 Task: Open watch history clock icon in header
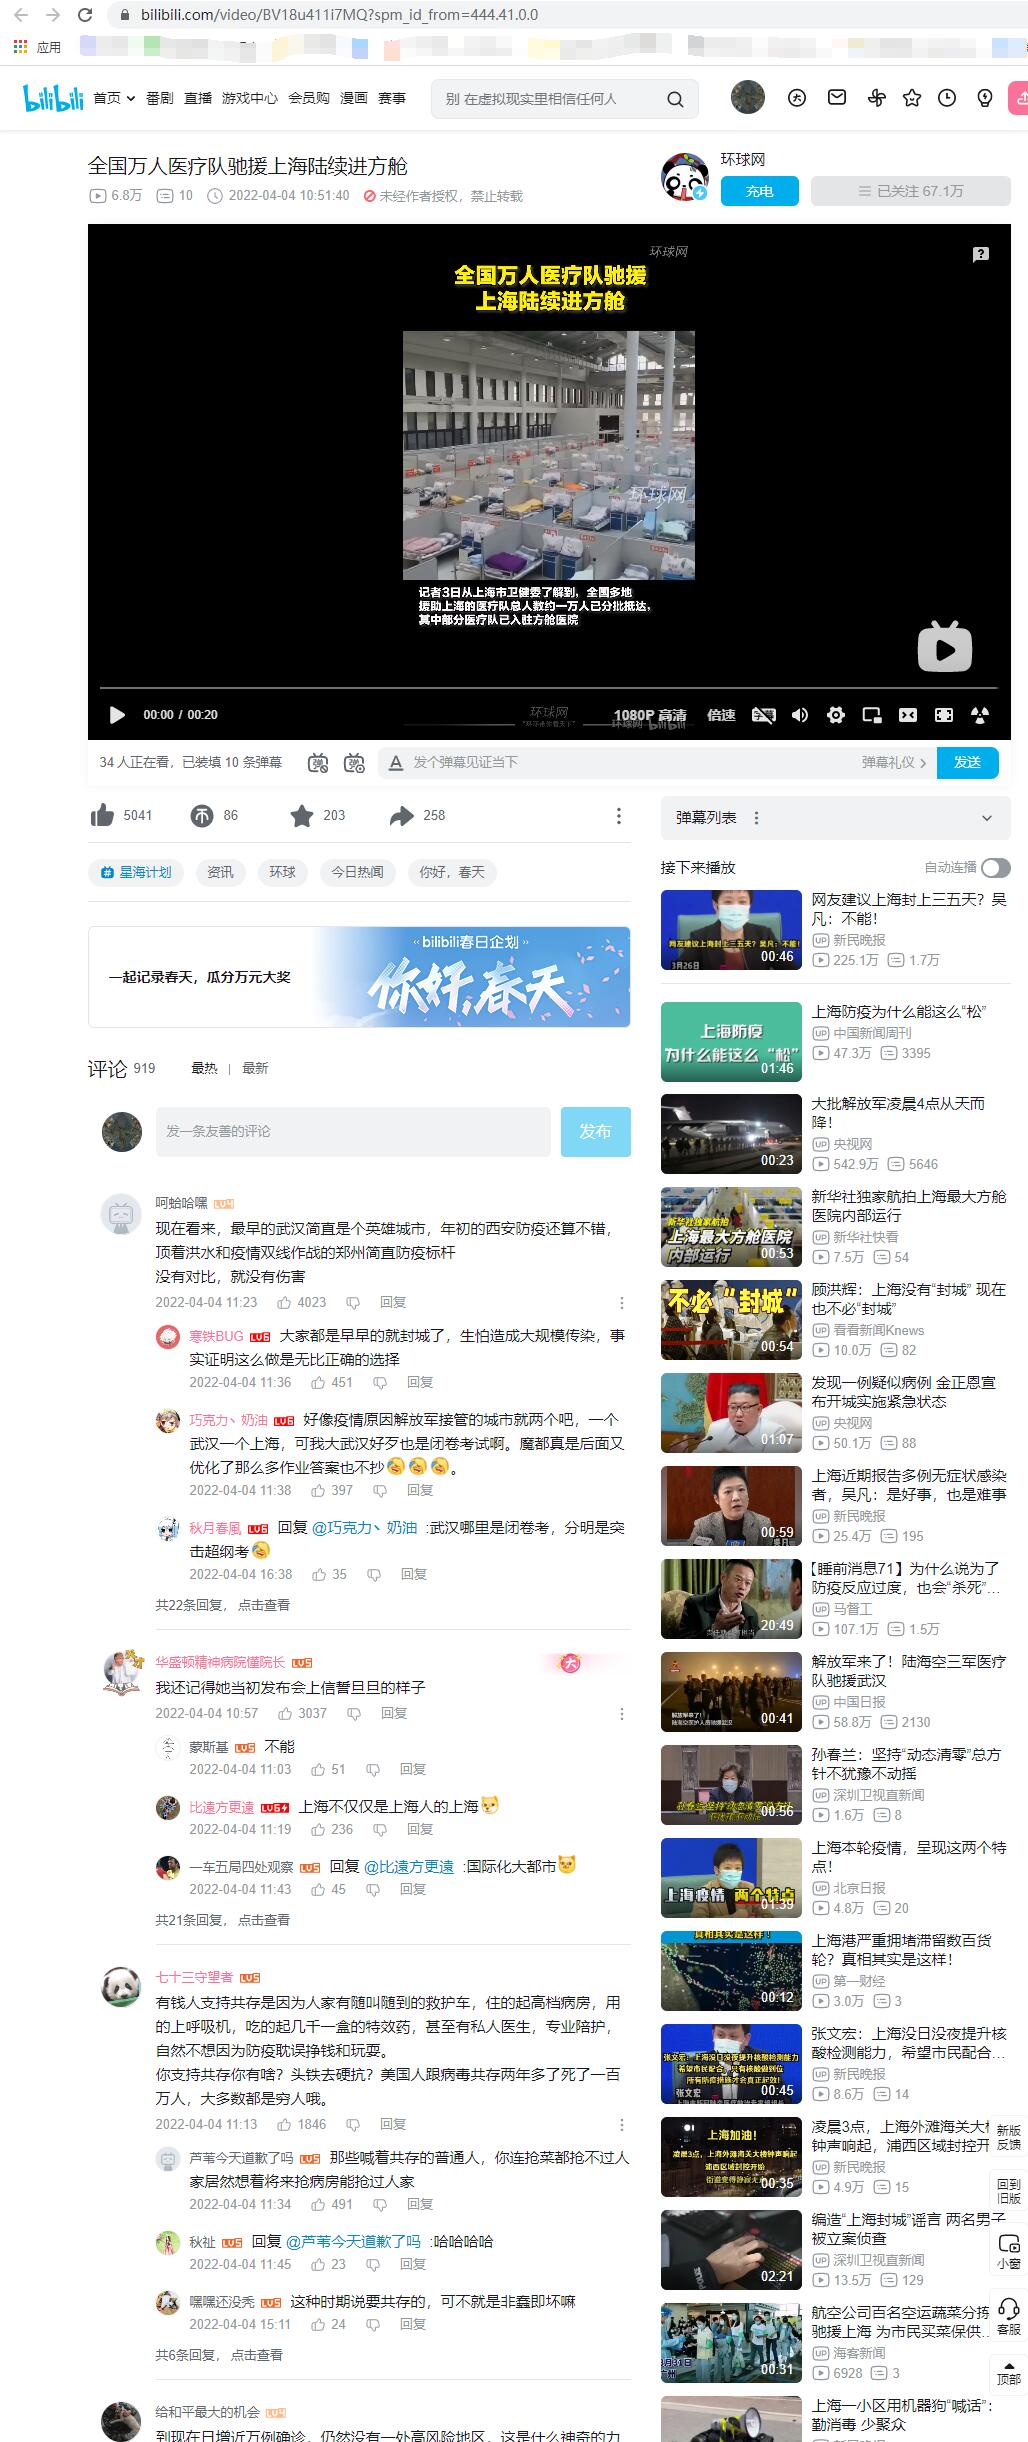tap(946, 97)
